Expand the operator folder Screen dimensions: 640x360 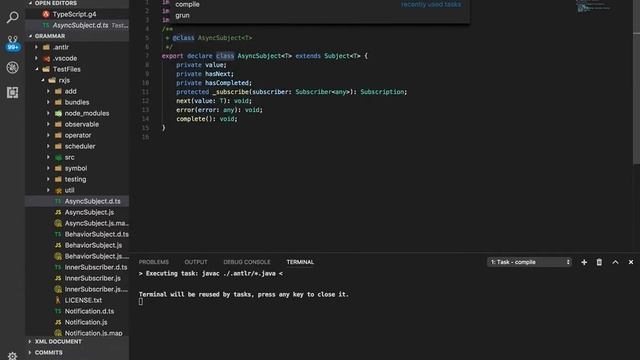coord(78,136)
